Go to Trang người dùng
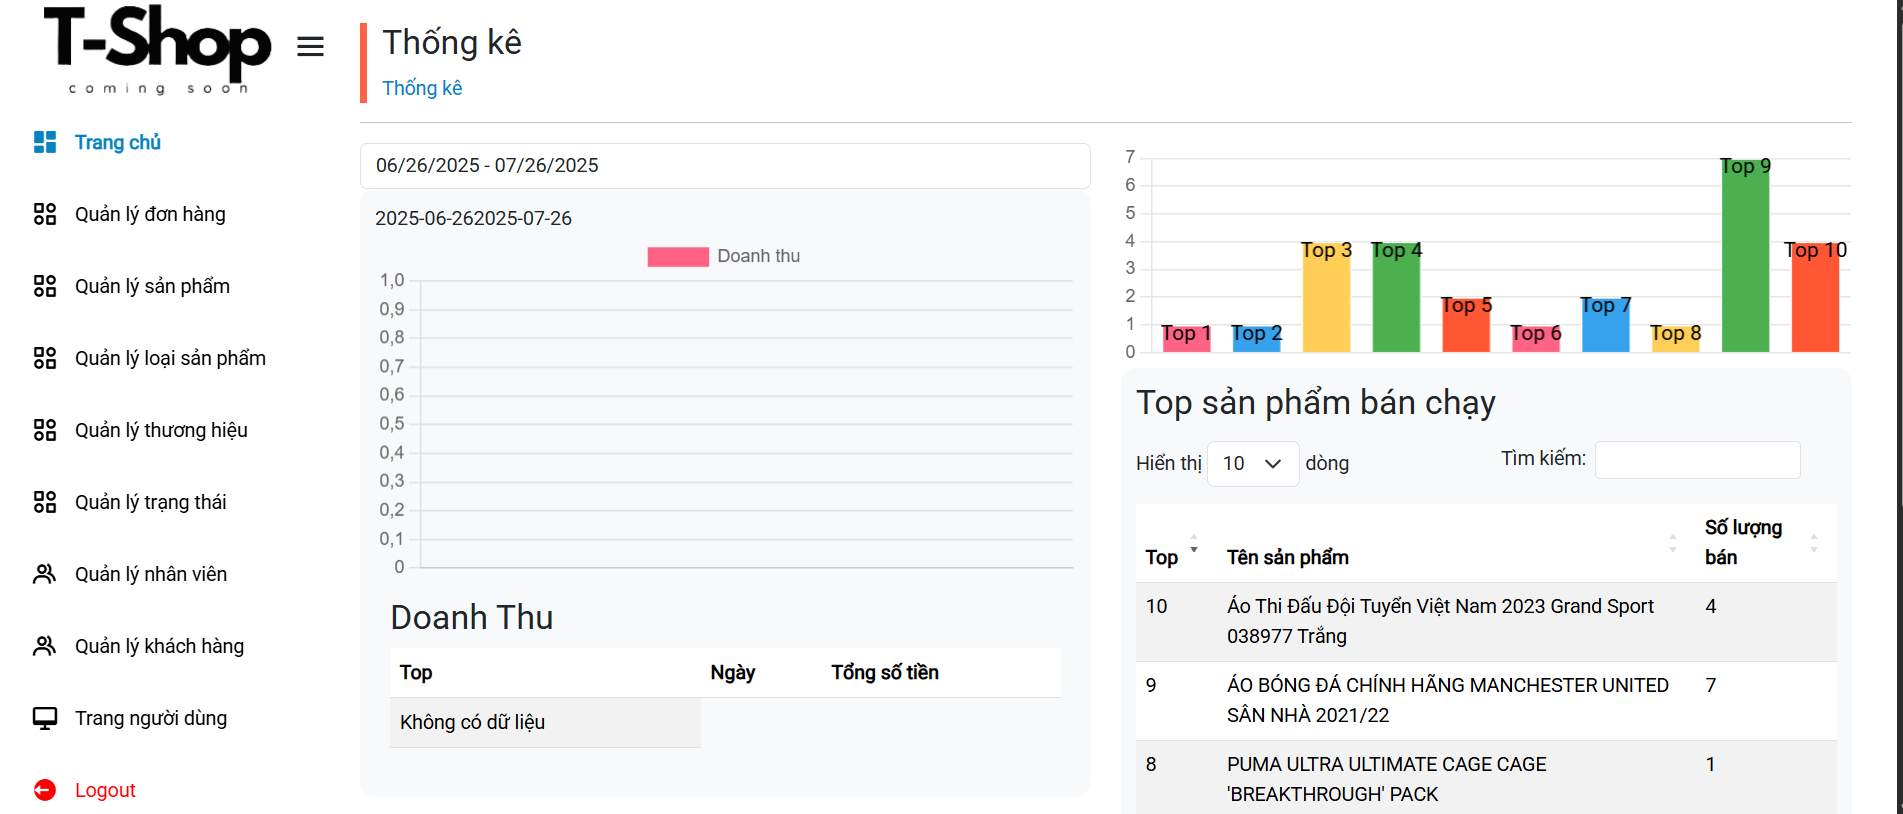 point(151,718)
